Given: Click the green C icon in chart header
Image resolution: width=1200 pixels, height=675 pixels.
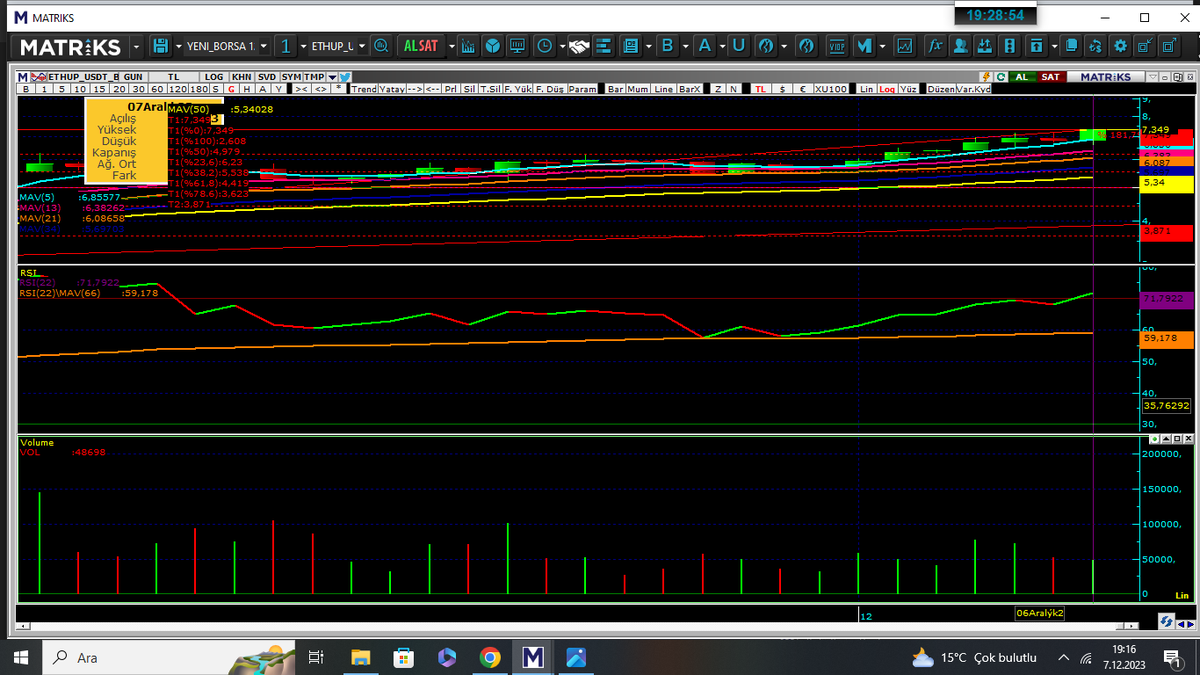Looking at the screenshot, I should (x=1000, y=77).
